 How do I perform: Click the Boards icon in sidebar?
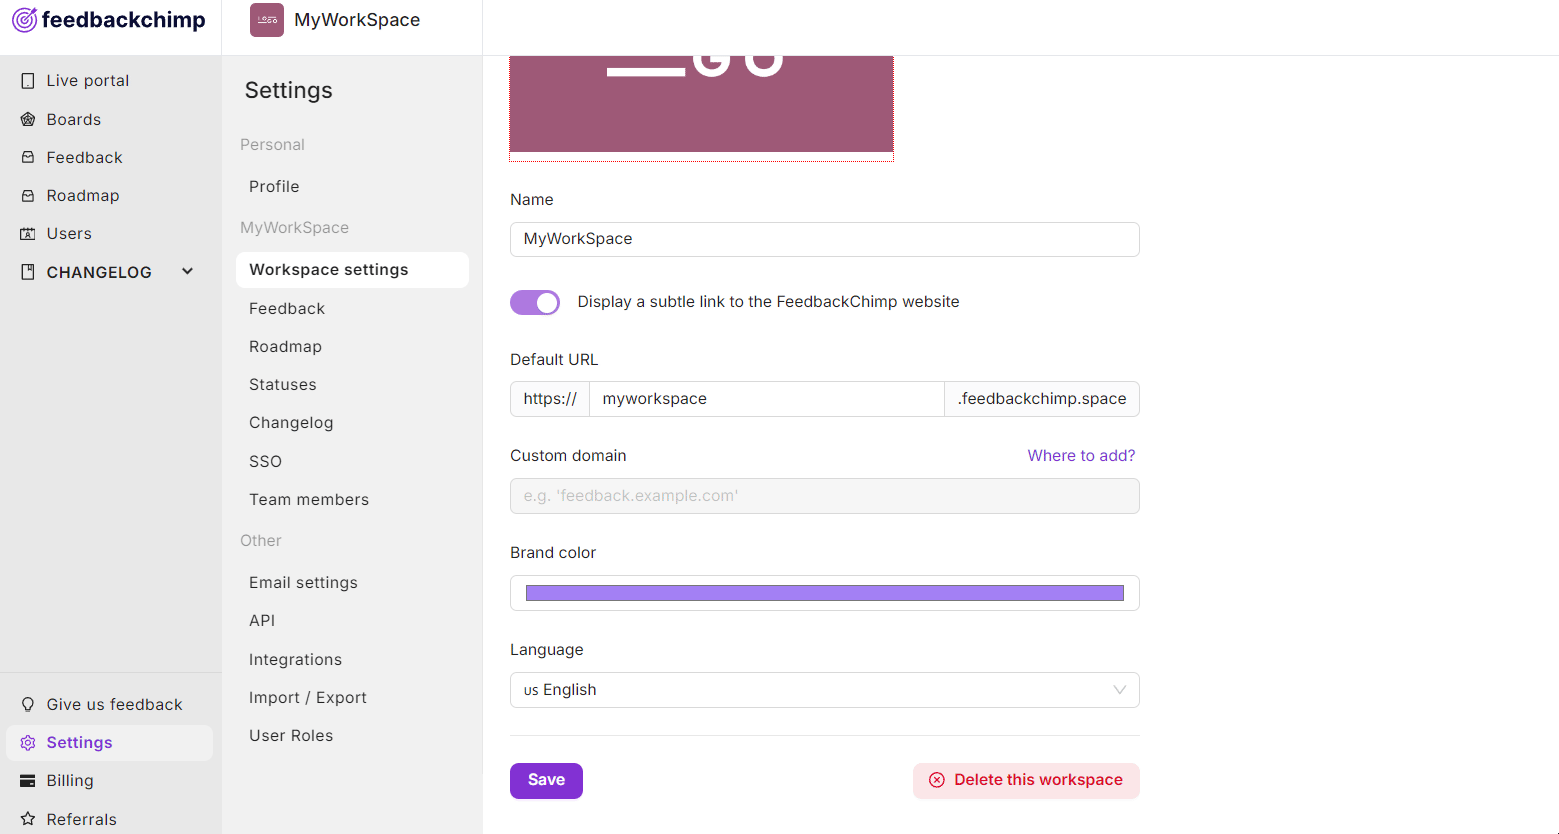(x=28, y=119)
